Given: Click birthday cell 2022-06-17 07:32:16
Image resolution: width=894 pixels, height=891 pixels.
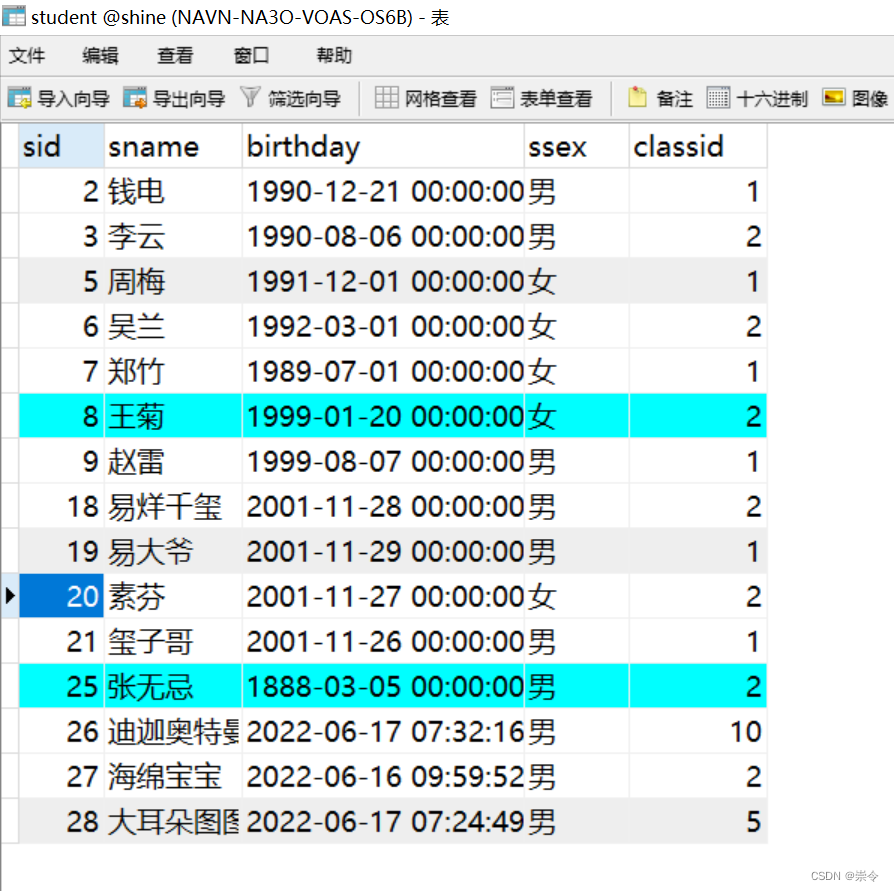Looking at the screenshot, I should [x=383, y=731].
